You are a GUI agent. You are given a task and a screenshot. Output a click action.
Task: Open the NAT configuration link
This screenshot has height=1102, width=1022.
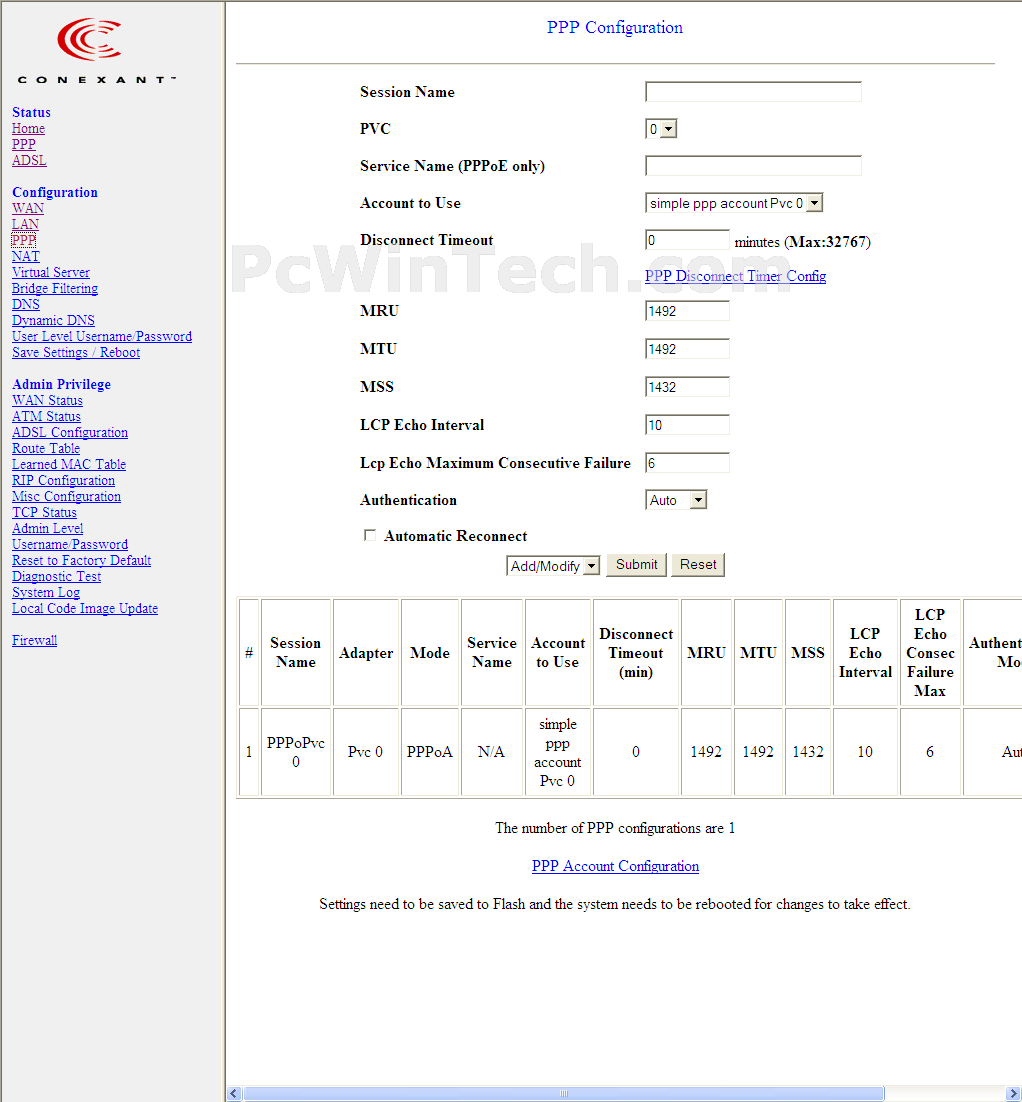point(25,257)
